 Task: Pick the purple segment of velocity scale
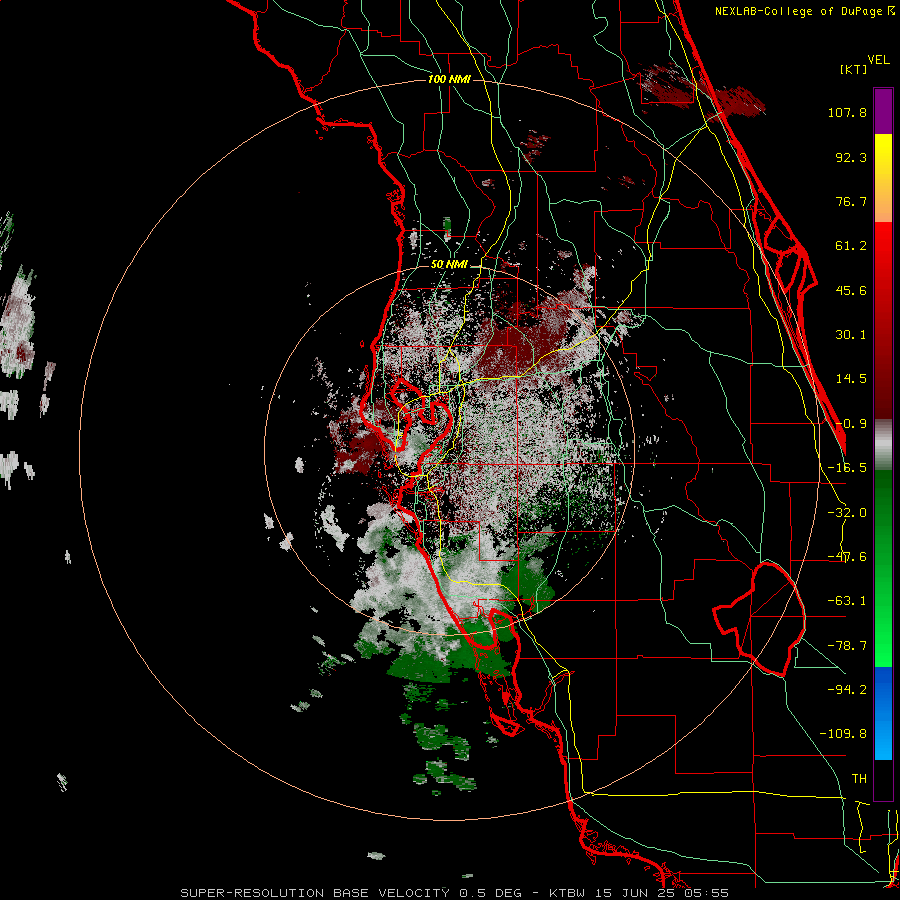(883, 111)
